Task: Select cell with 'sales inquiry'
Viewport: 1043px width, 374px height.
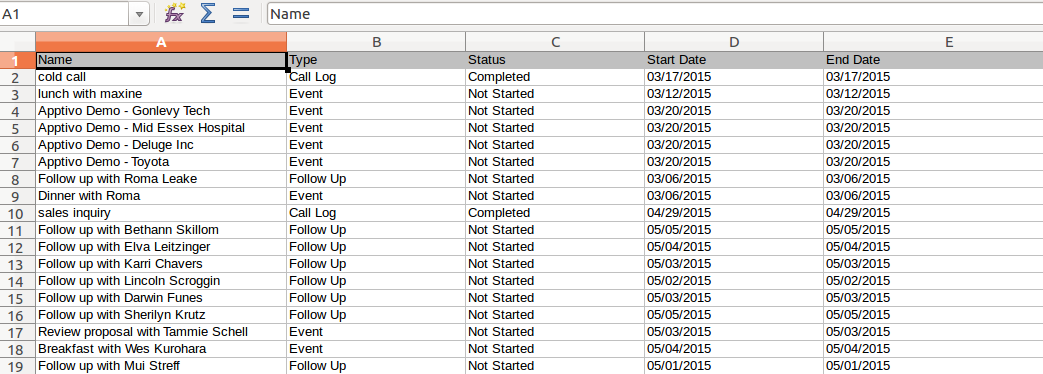Action: tap(161, 213)
